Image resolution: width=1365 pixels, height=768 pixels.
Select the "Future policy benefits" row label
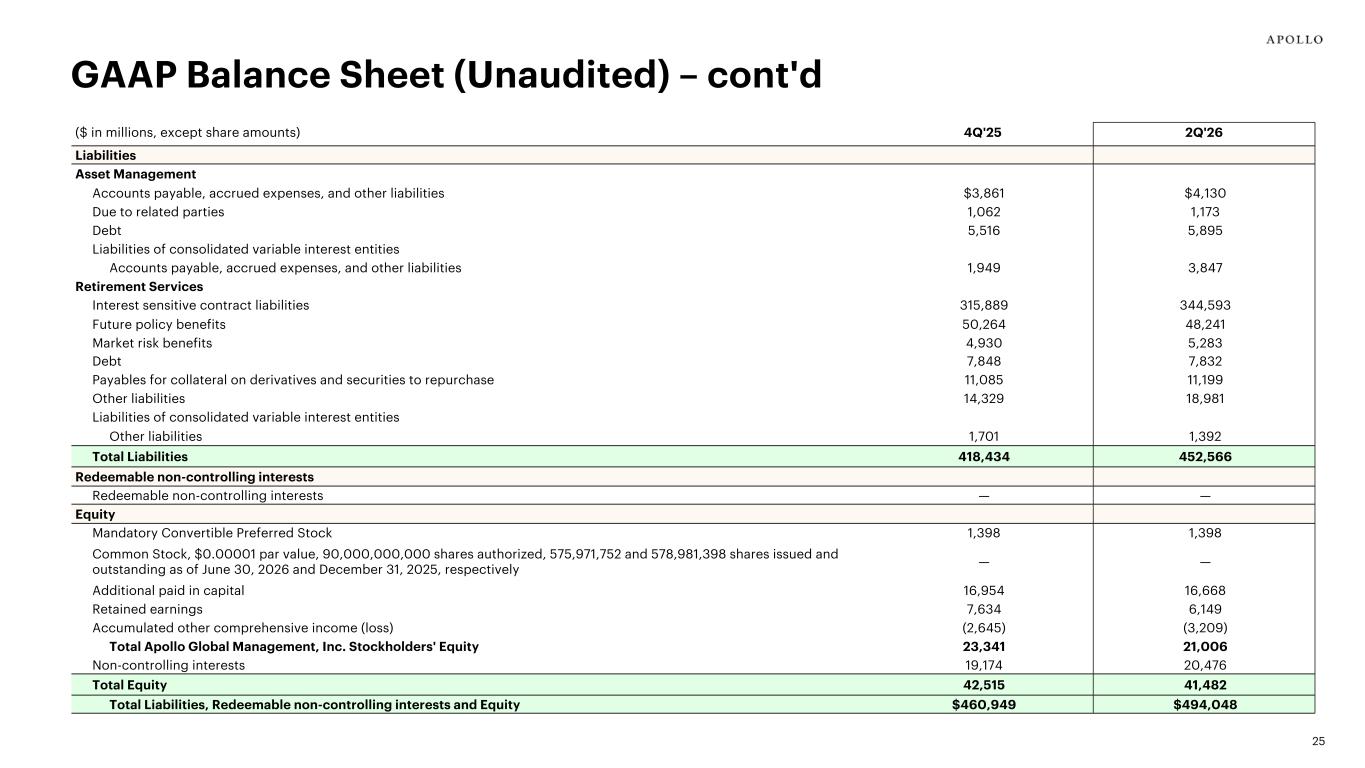coord(159,324)
